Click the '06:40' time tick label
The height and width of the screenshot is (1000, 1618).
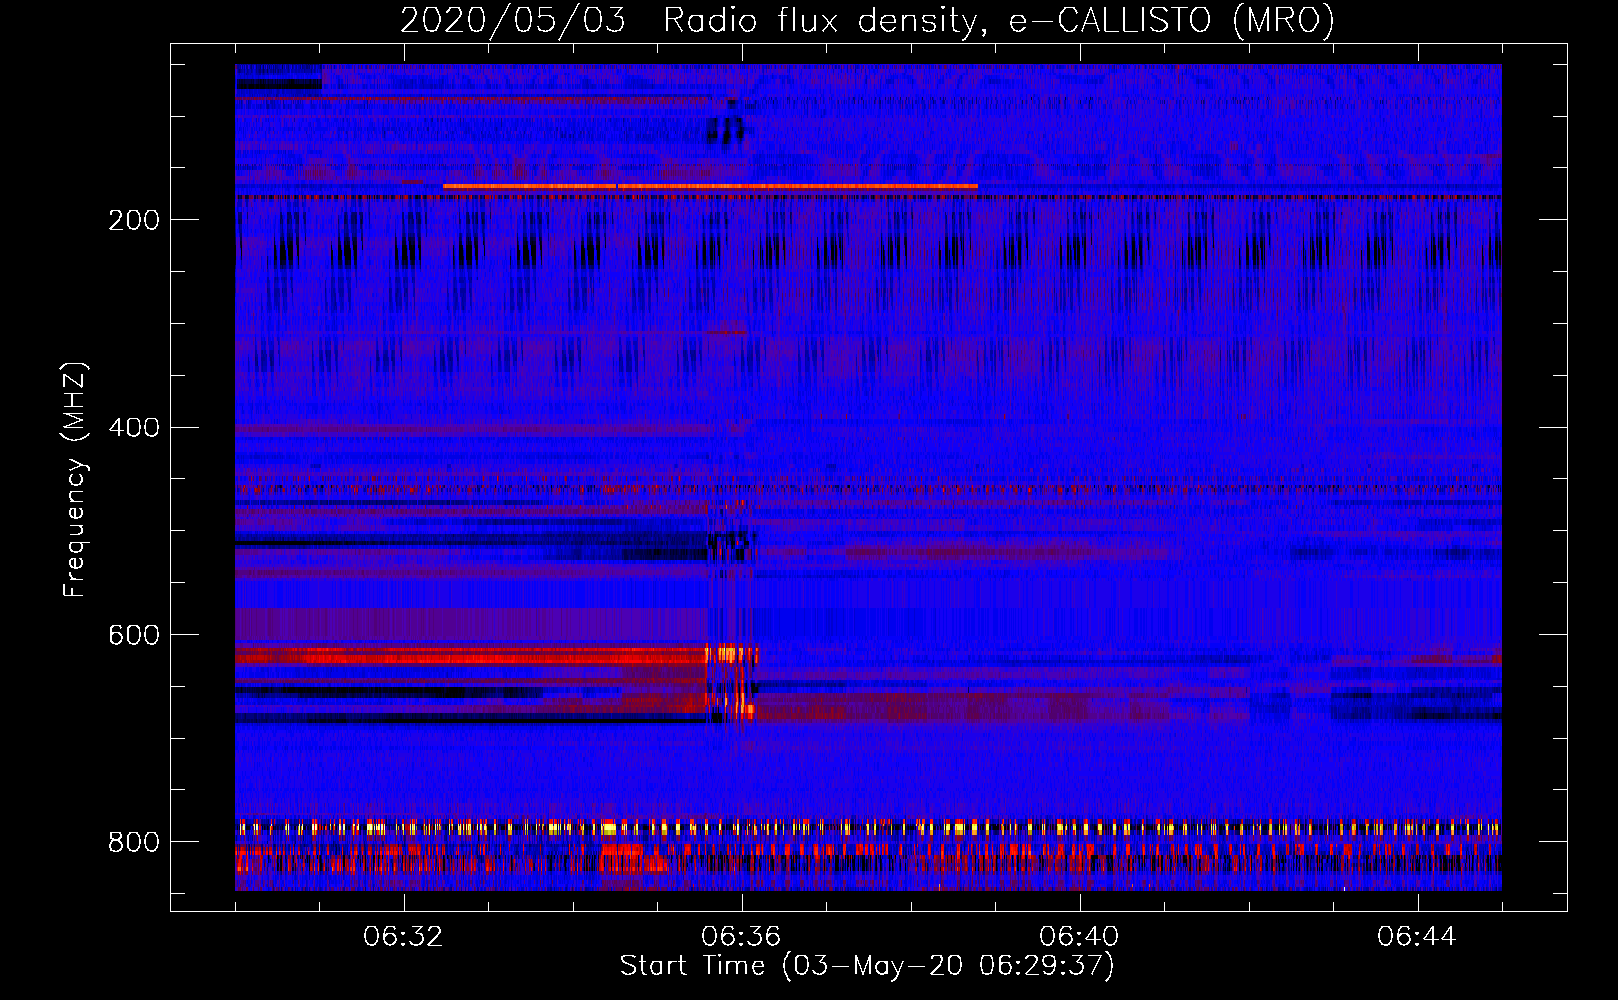tap(1079, 937)
